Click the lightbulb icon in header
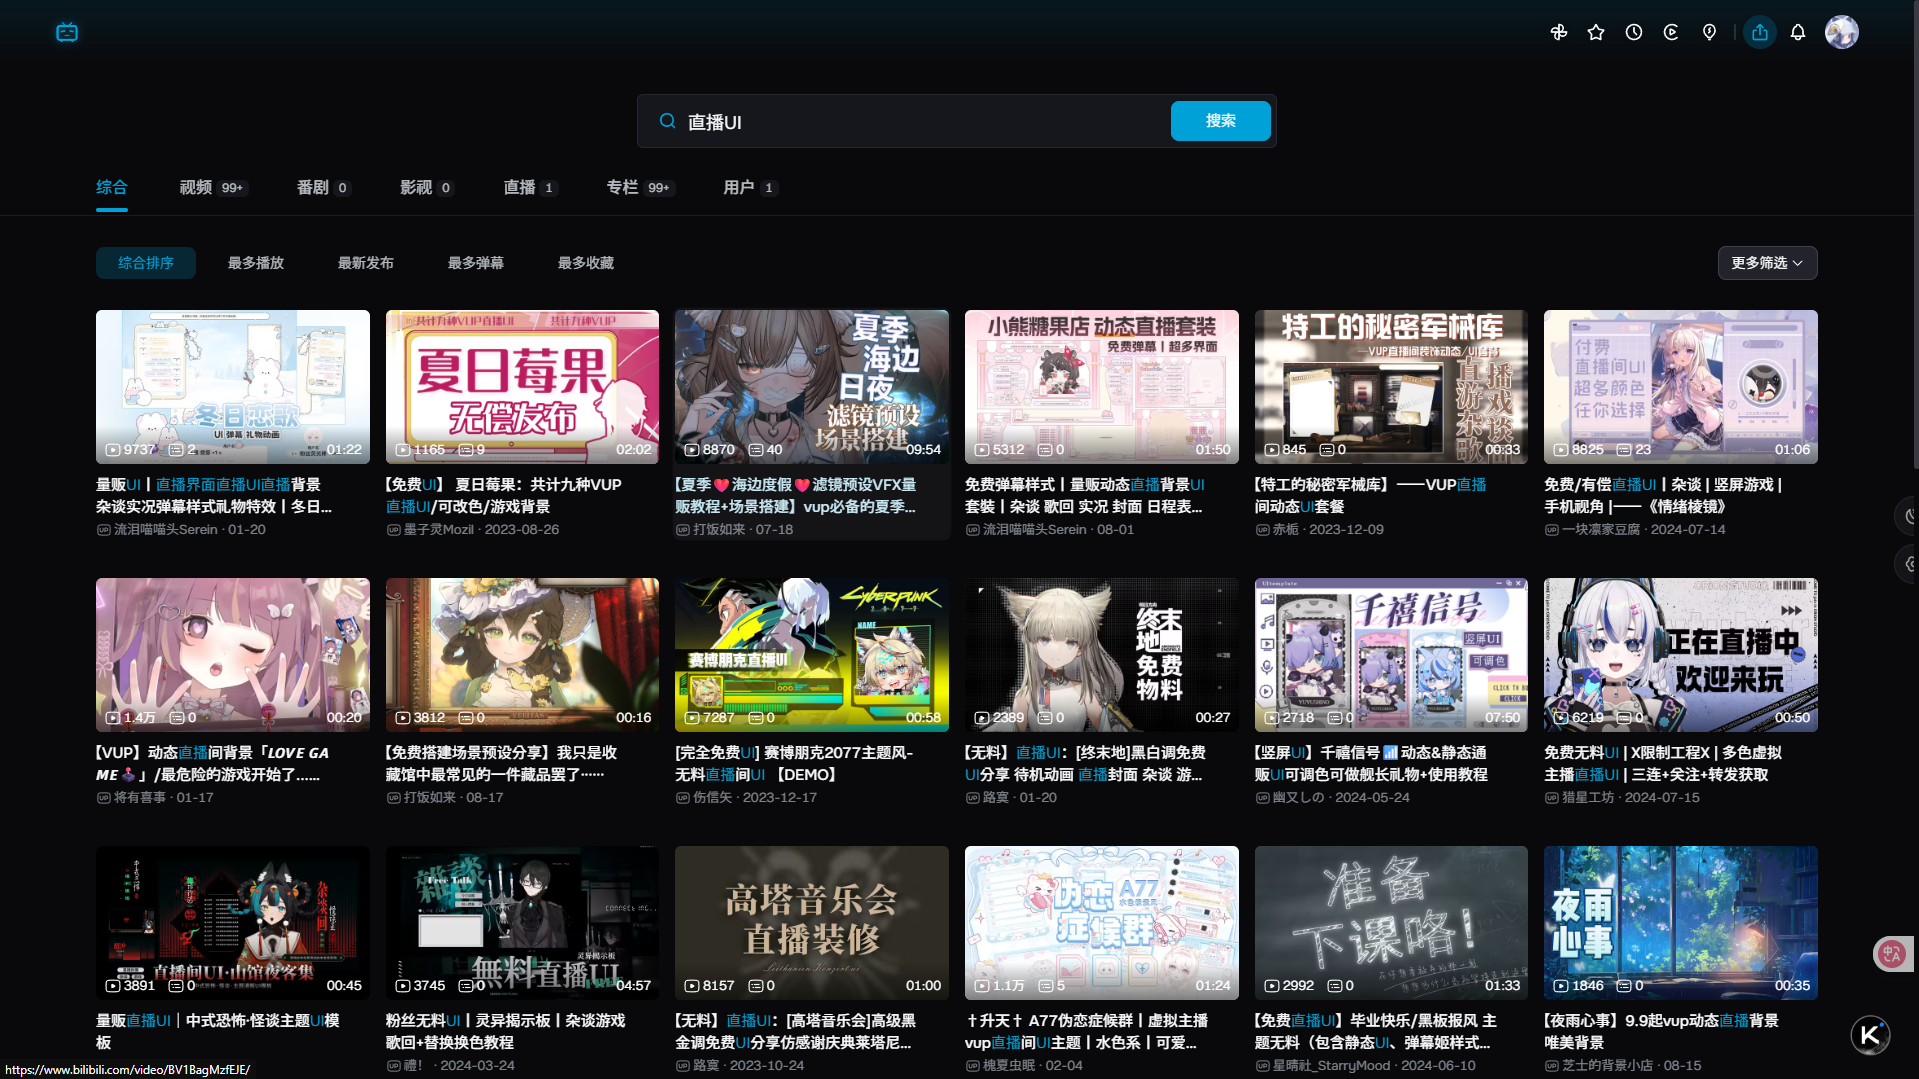 1709,32
